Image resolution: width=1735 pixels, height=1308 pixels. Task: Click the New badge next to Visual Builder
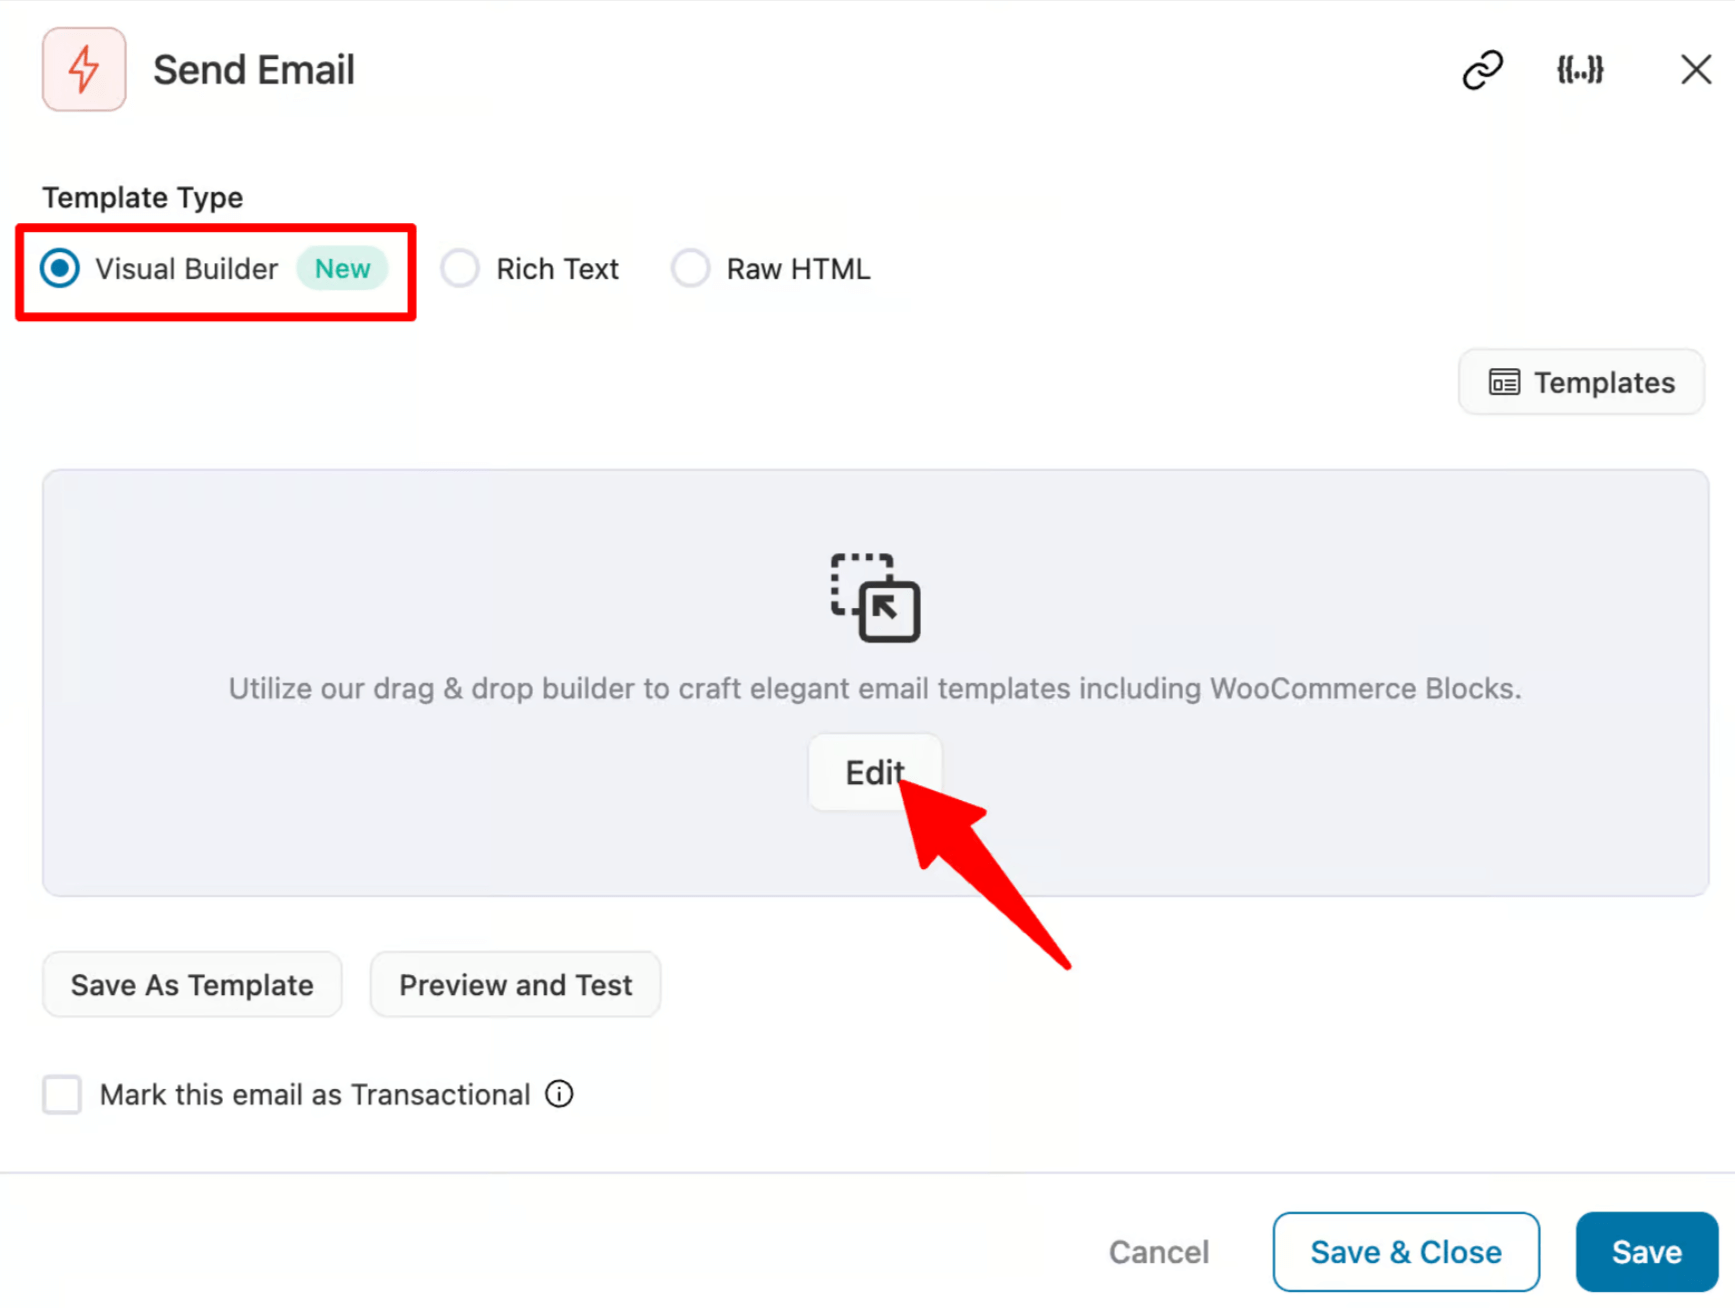[x=342, y=268]
